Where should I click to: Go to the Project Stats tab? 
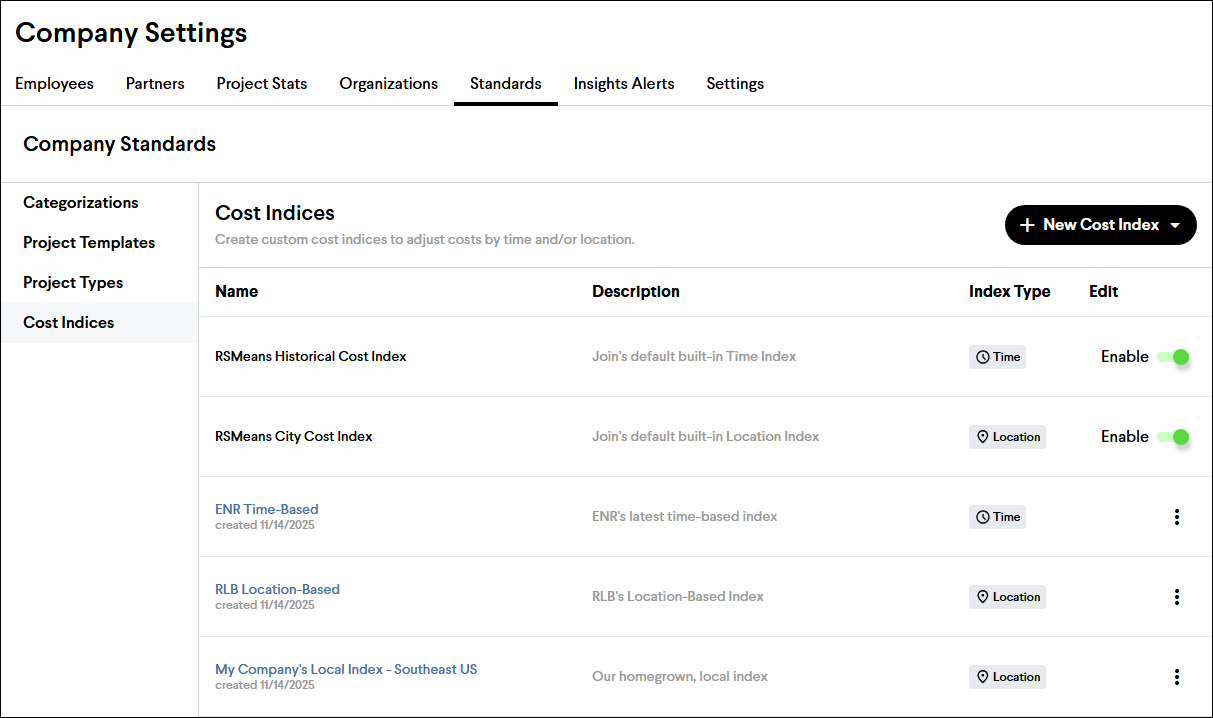[262, 84]
